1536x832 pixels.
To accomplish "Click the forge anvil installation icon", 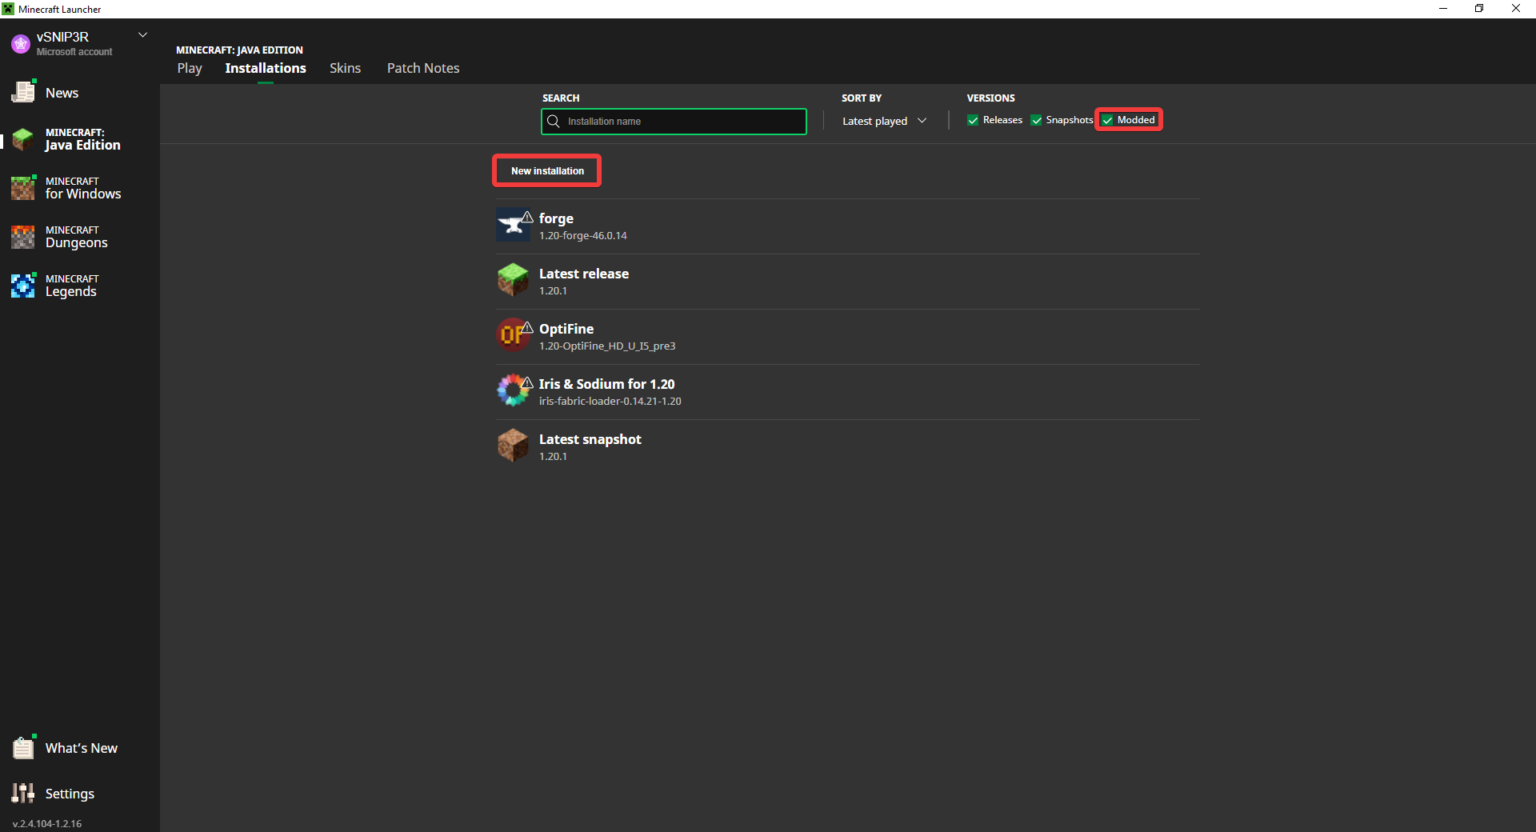I will 513,225.
